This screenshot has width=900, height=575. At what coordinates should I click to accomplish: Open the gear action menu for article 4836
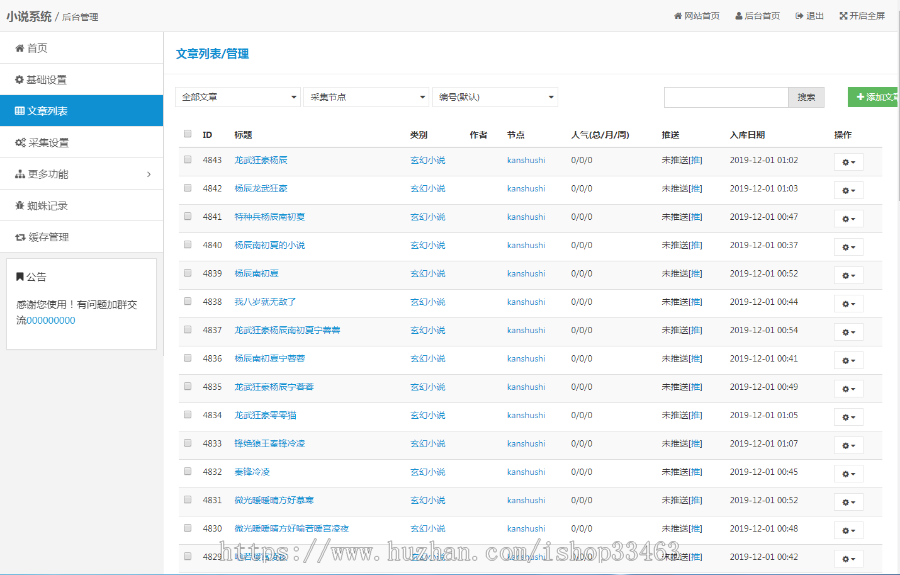(848, 360)
